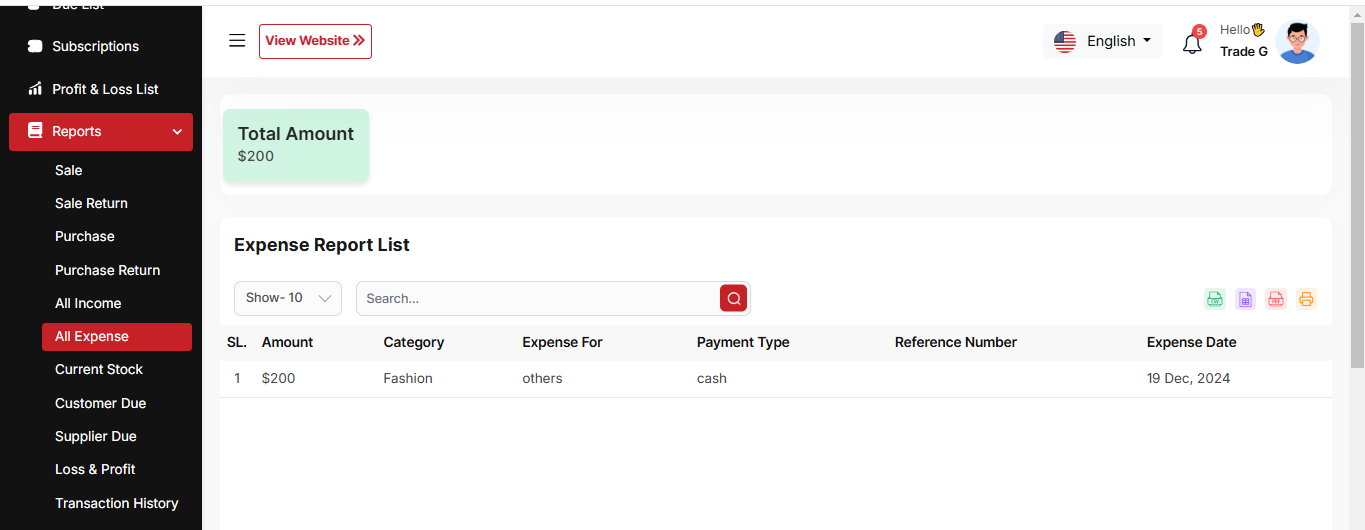
Task: Open Profit & Loss List in sidebar
Action: (105, 89)
